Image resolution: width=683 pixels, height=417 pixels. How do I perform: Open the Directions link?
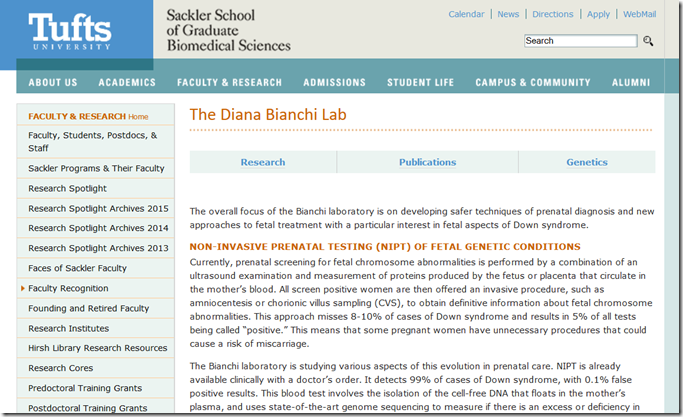tap(552, 14)
